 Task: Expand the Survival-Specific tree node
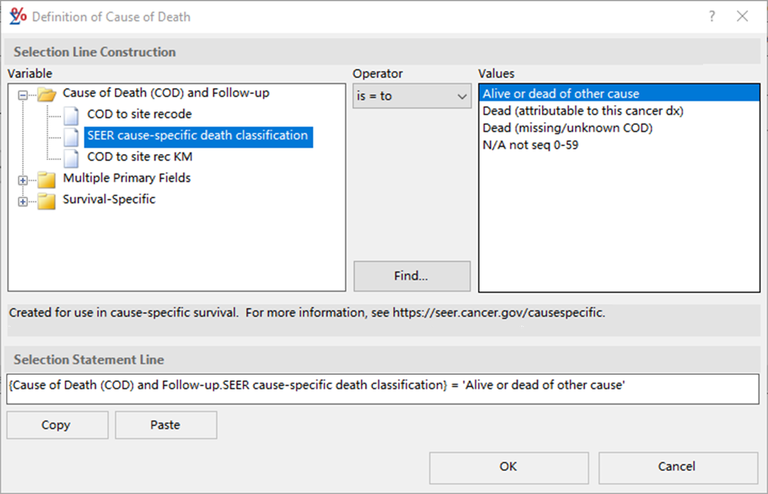point(23,200)
